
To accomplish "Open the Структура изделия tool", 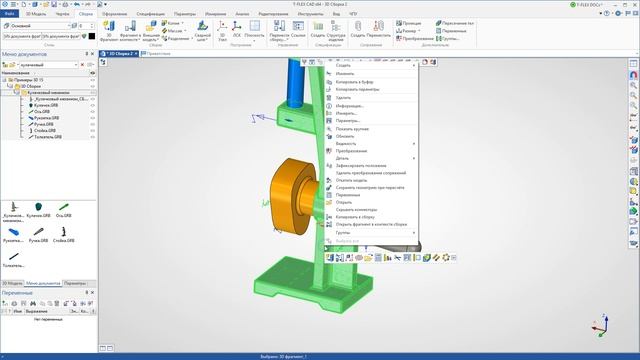I will pyautogui.click(x=336, y=31).
